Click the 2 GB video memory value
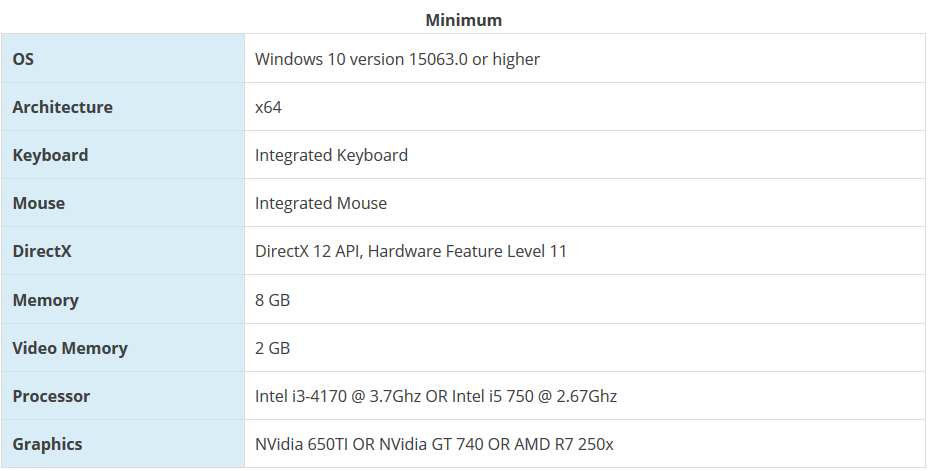This screenshot has height=471, width=928. click(272, 348)
